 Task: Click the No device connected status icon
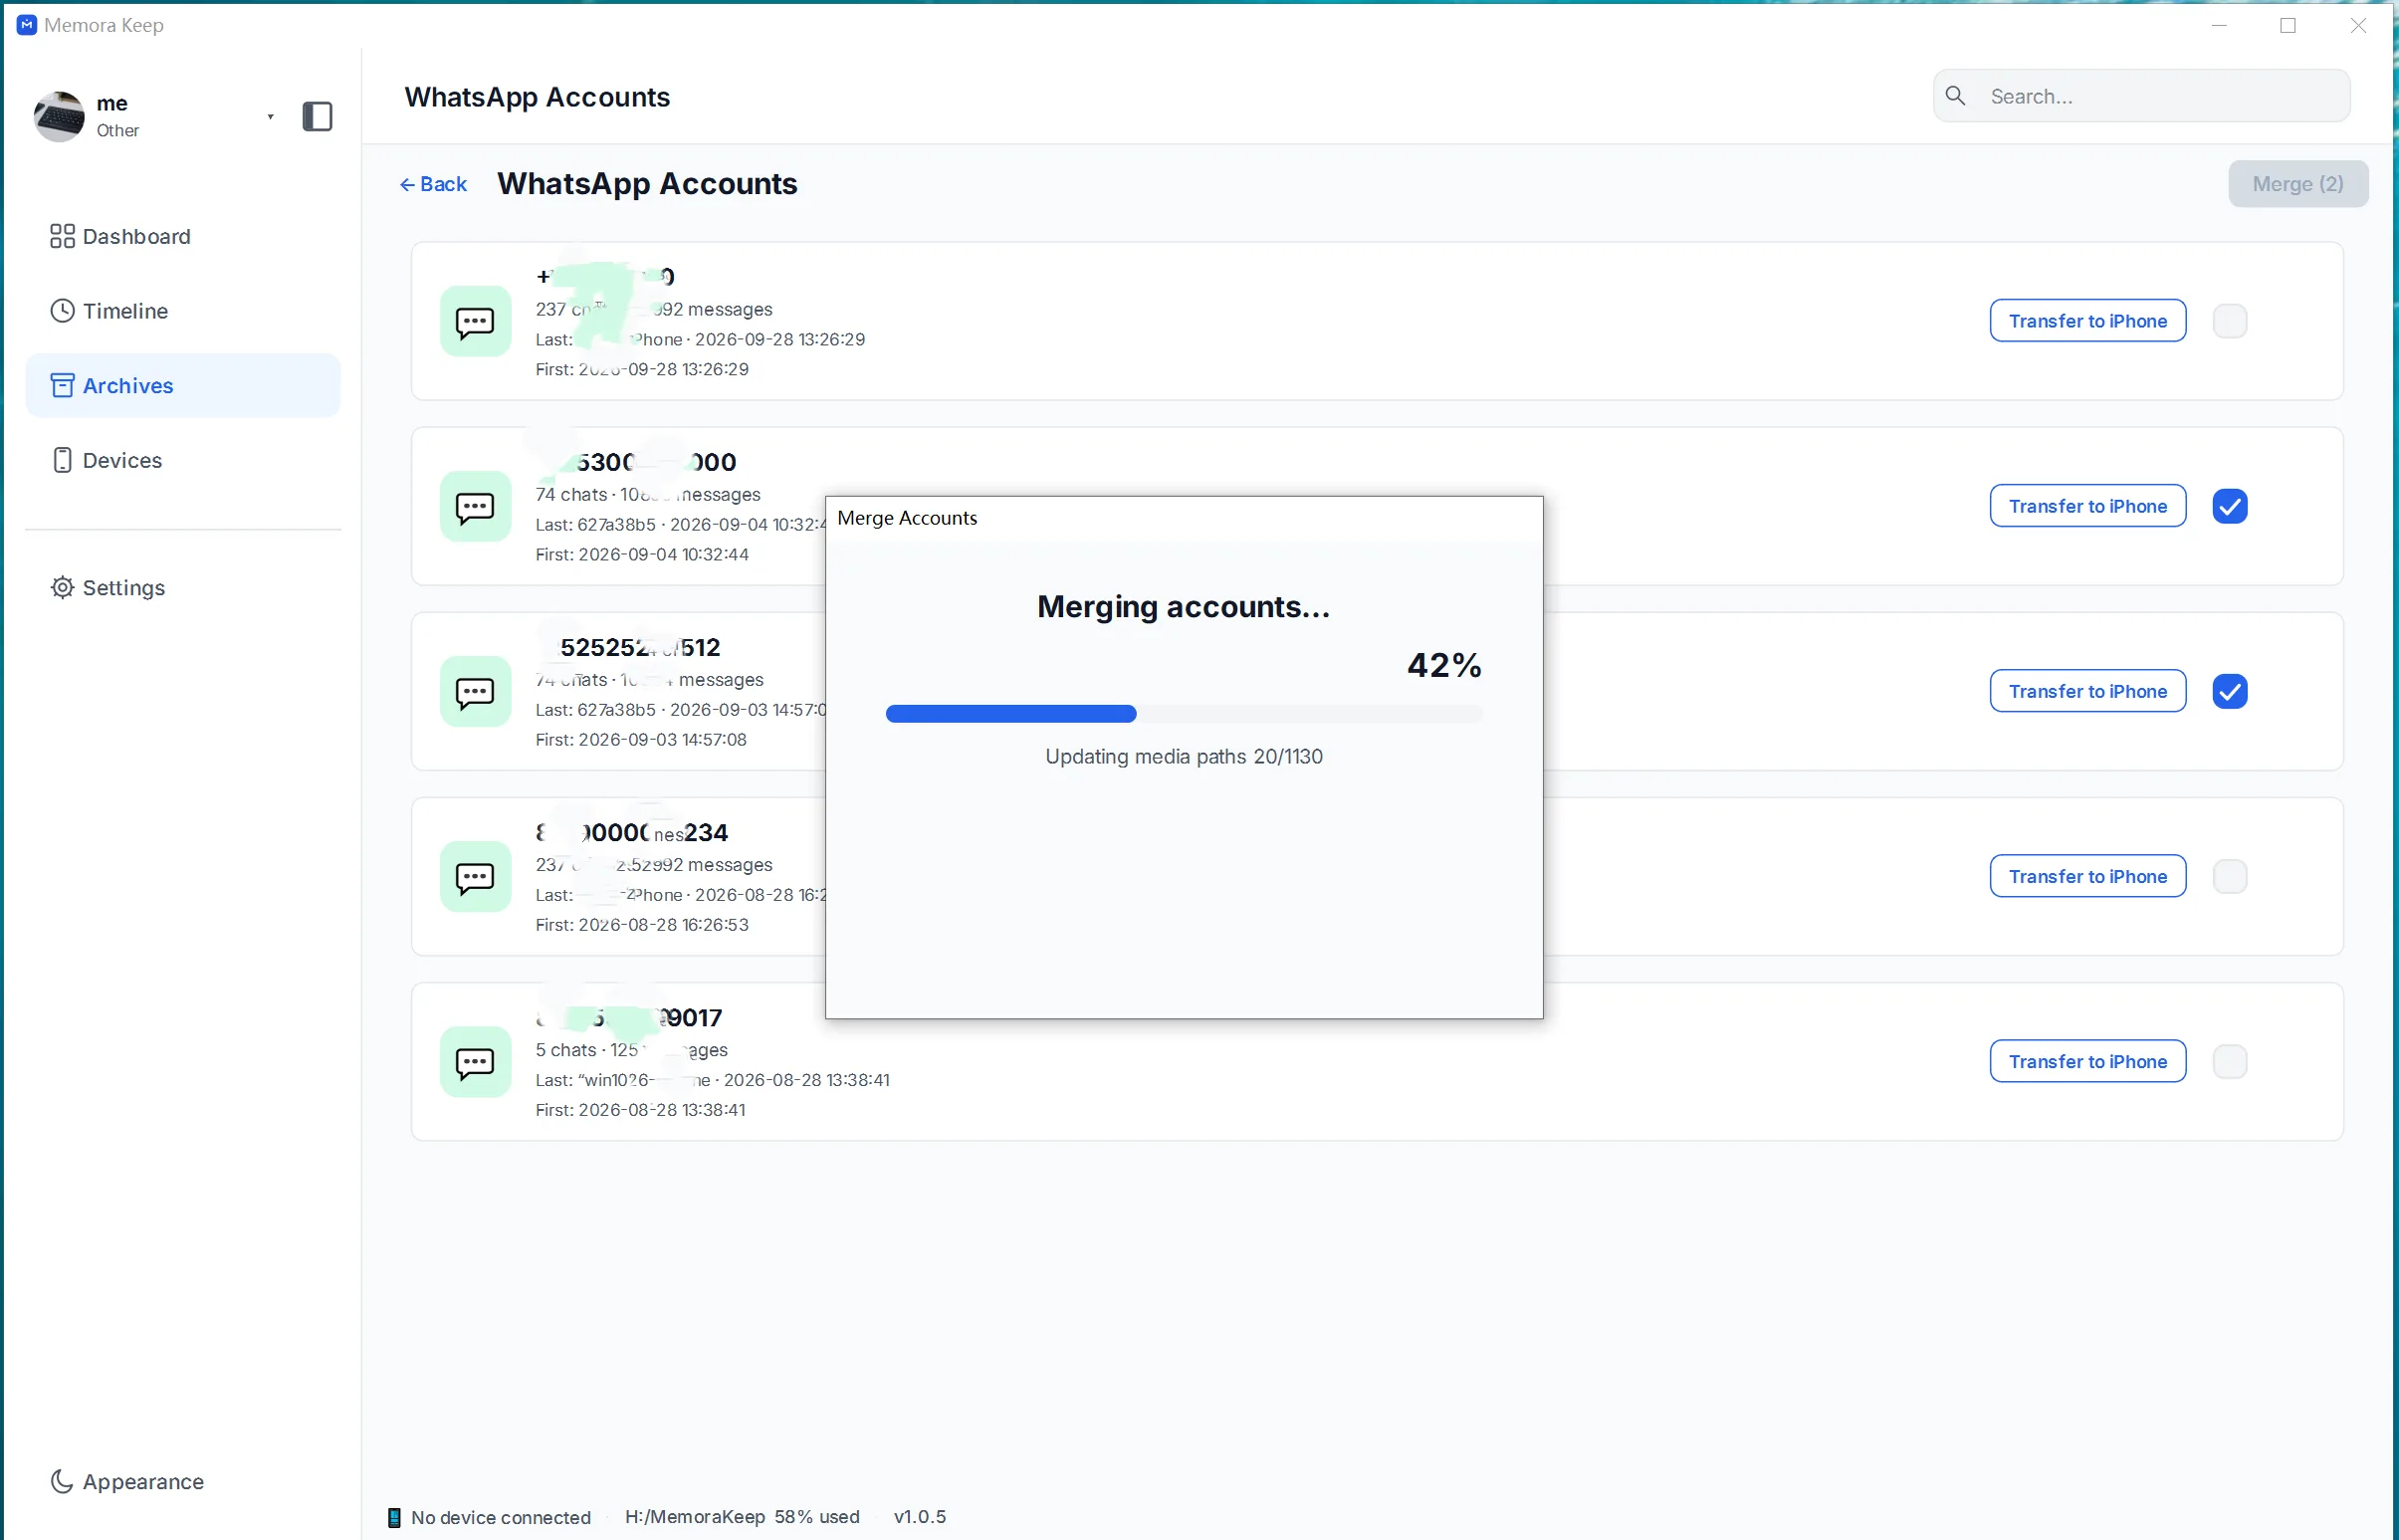click(x=394, y=1517)
